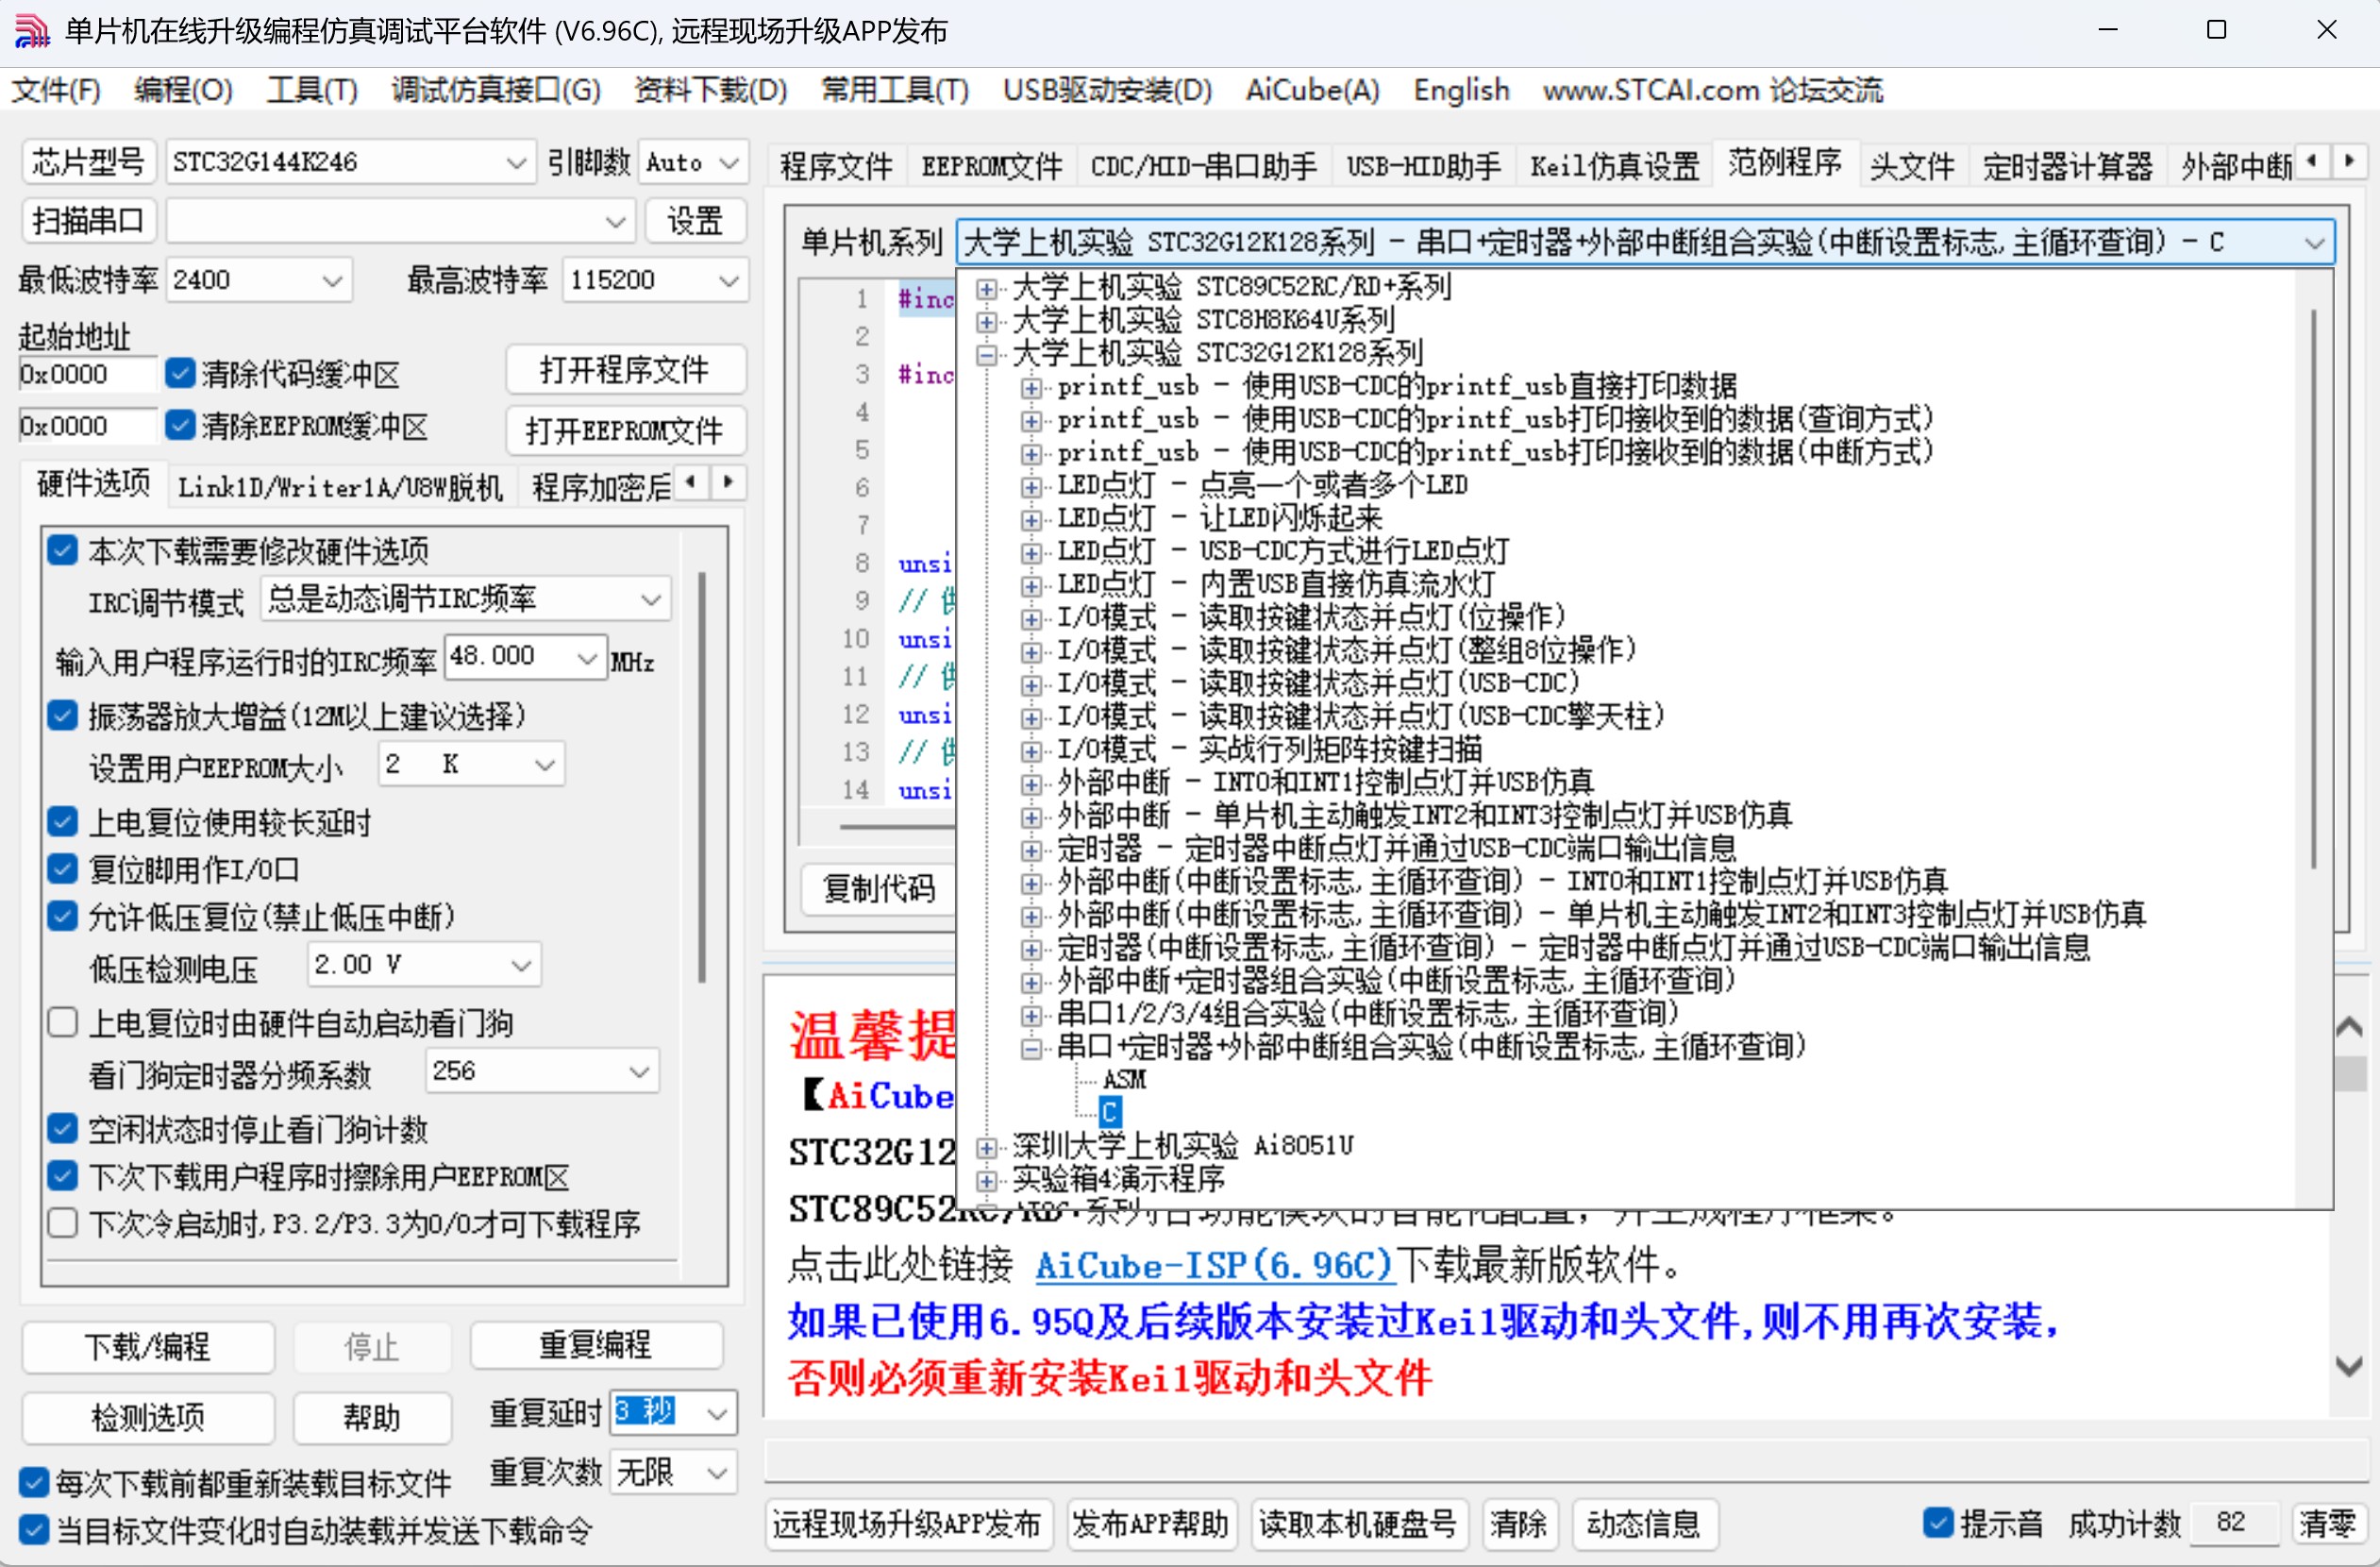The width and height of the screenshot is (2380, 1567).
Task: Collapse the STC32G12K128 series tree node
Action: pos(986,355)
